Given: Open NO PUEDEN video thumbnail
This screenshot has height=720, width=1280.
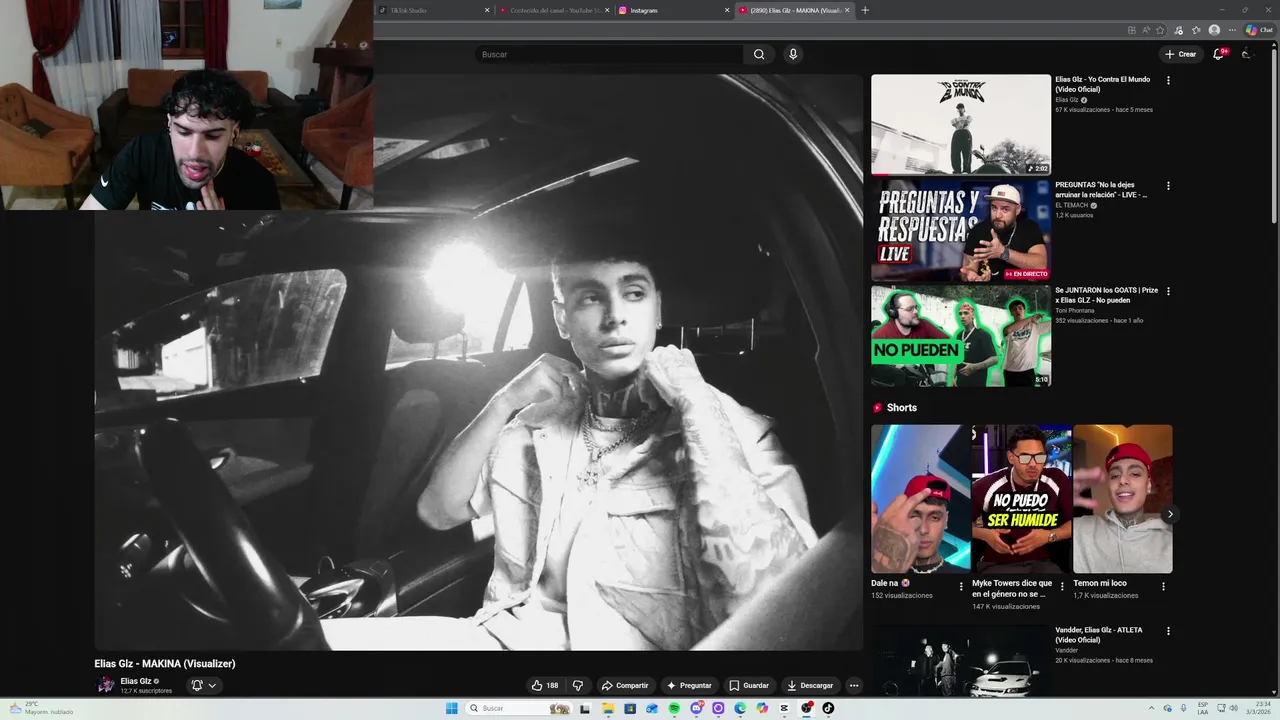Looking at the screenshot, I should (961, 336).
